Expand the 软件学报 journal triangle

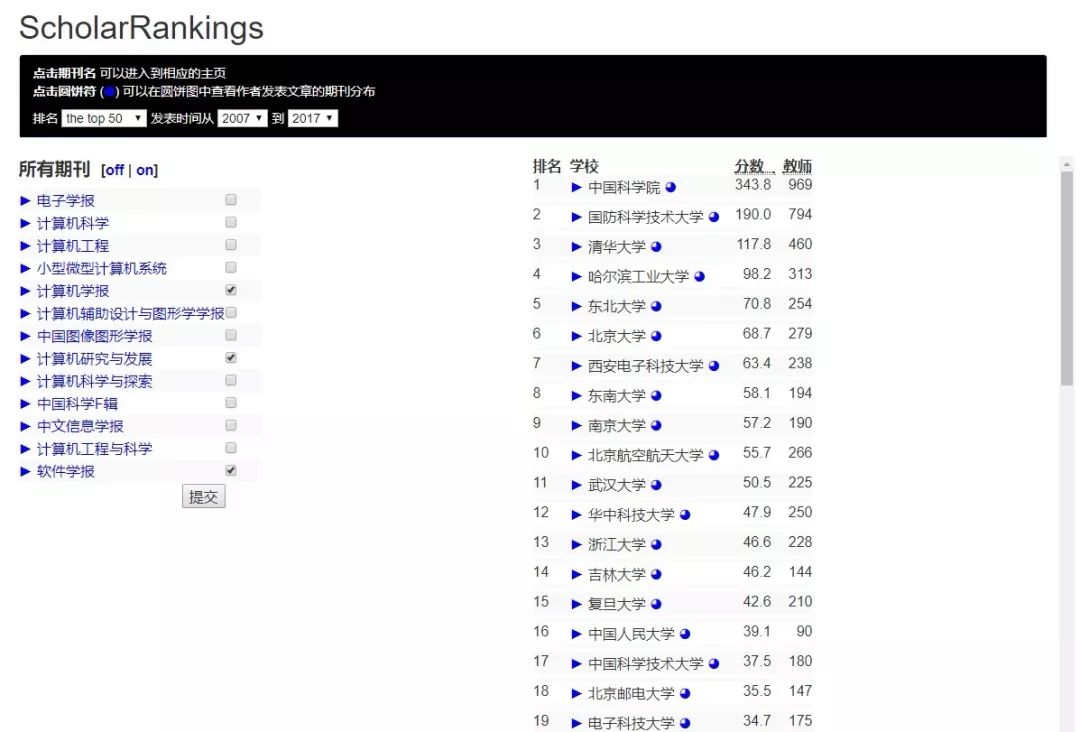25,472
